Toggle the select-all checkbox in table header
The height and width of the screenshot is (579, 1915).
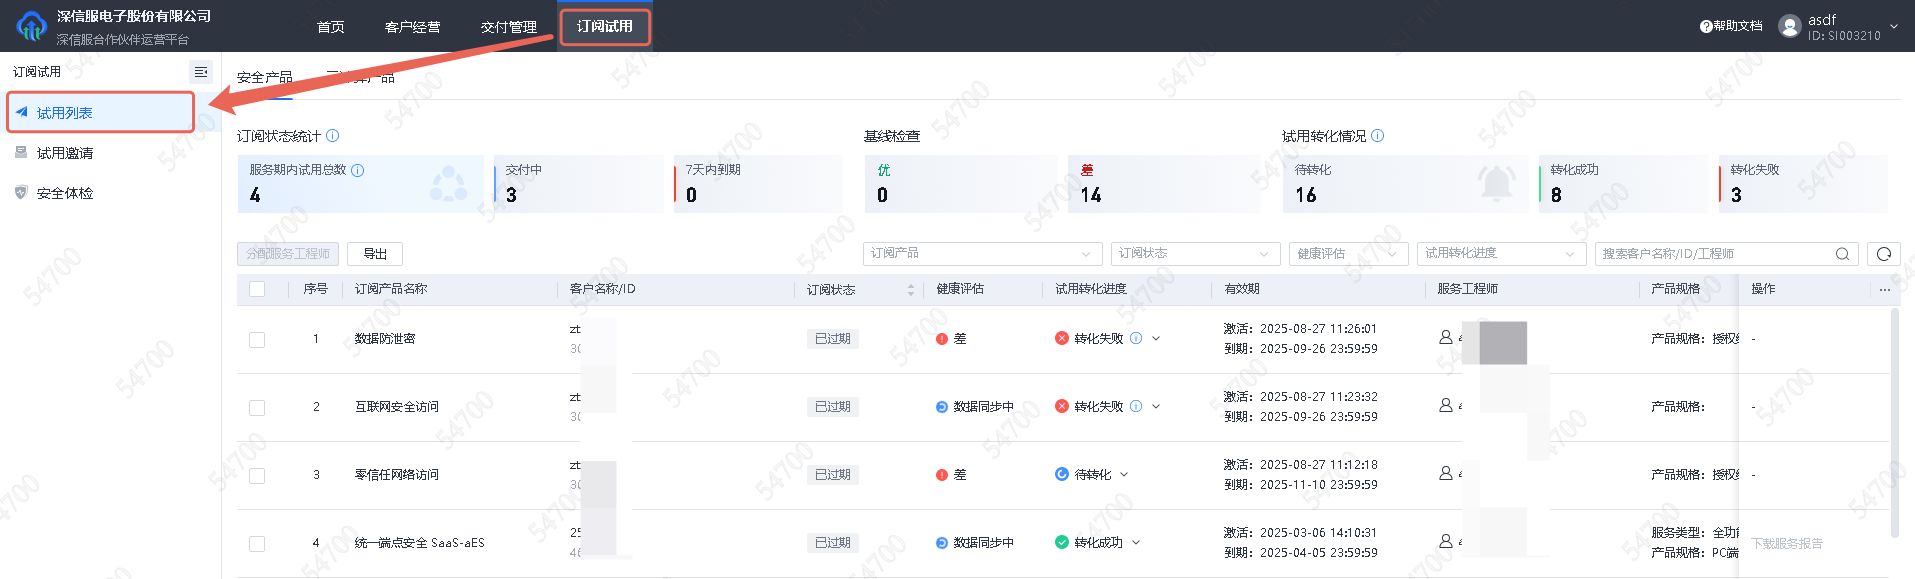pyautogui.click(x=257, y=289)
